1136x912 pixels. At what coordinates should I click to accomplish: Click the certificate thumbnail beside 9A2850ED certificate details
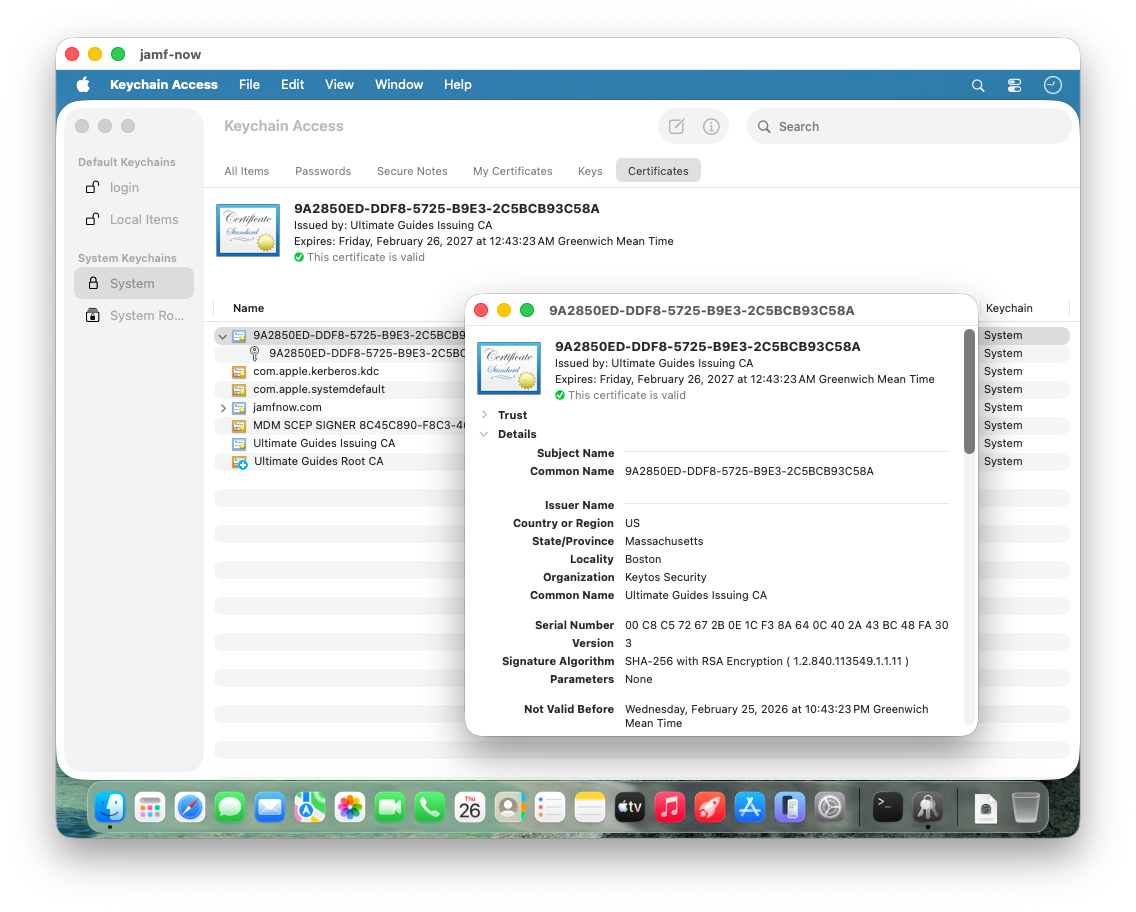point(508,368)
